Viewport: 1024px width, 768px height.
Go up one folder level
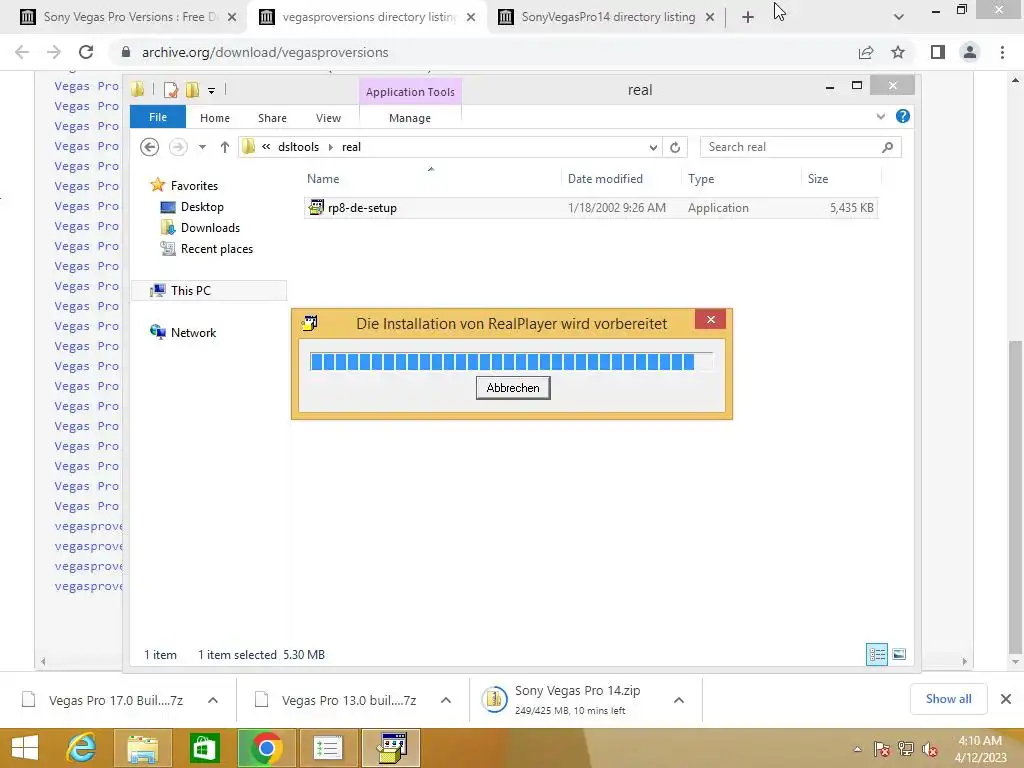click(x=225, y=147)
